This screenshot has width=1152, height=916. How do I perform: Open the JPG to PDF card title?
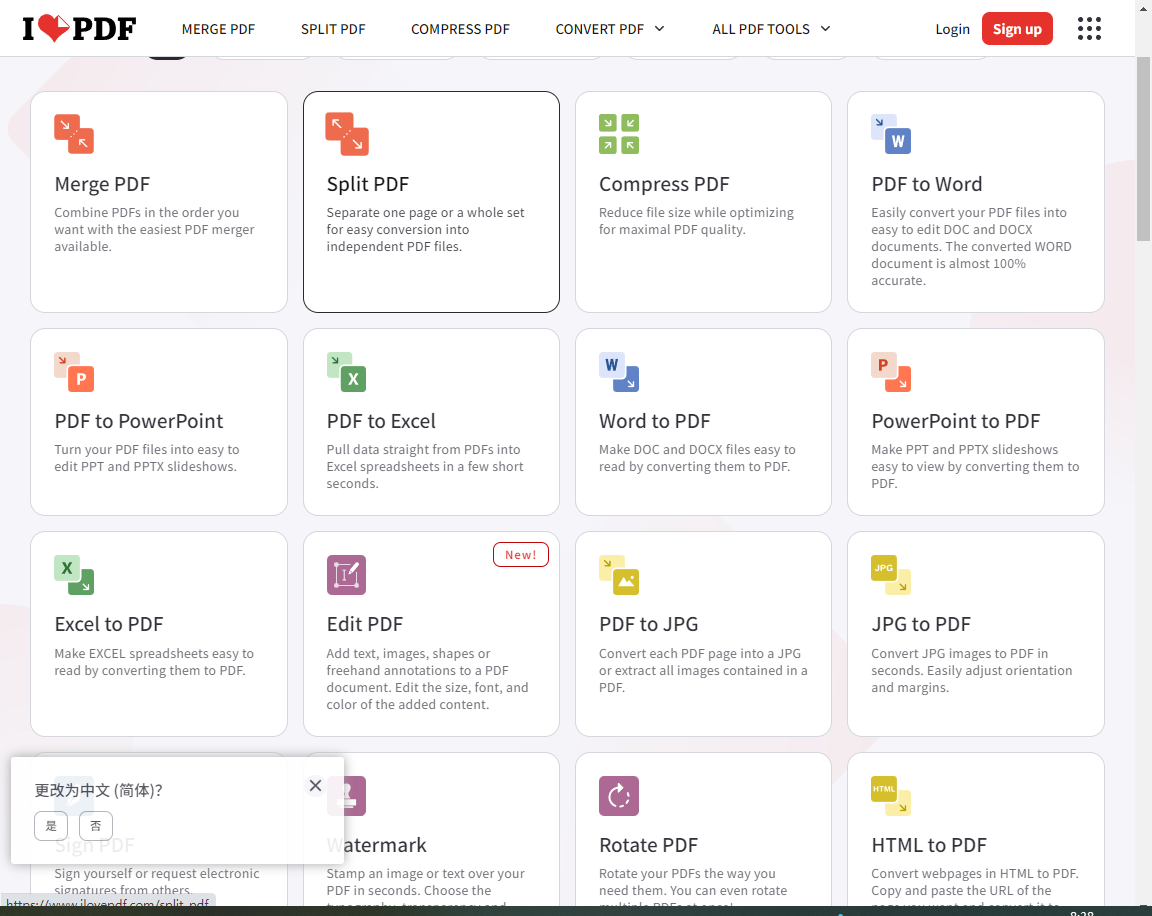921,624
